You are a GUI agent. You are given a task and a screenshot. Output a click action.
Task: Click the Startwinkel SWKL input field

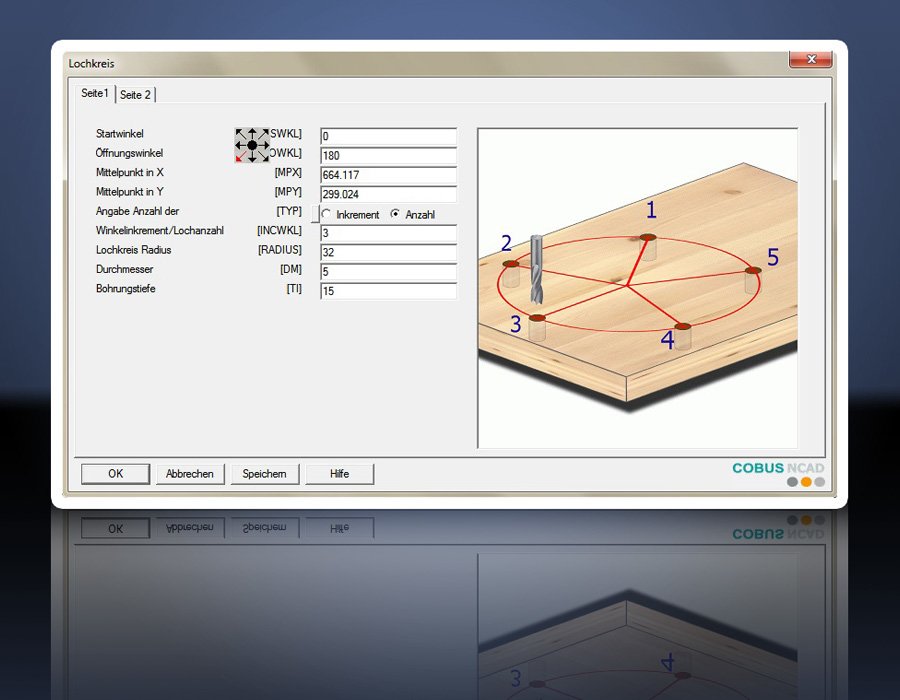(389, 137)
